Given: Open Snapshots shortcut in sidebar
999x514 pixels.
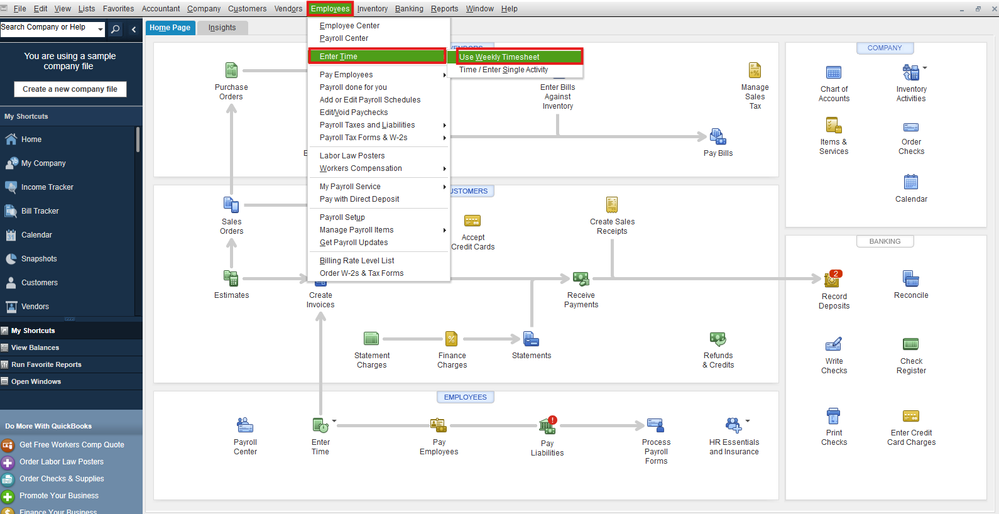Looking at the screenshot, I should pyautogui.click(x=39, y=259).
